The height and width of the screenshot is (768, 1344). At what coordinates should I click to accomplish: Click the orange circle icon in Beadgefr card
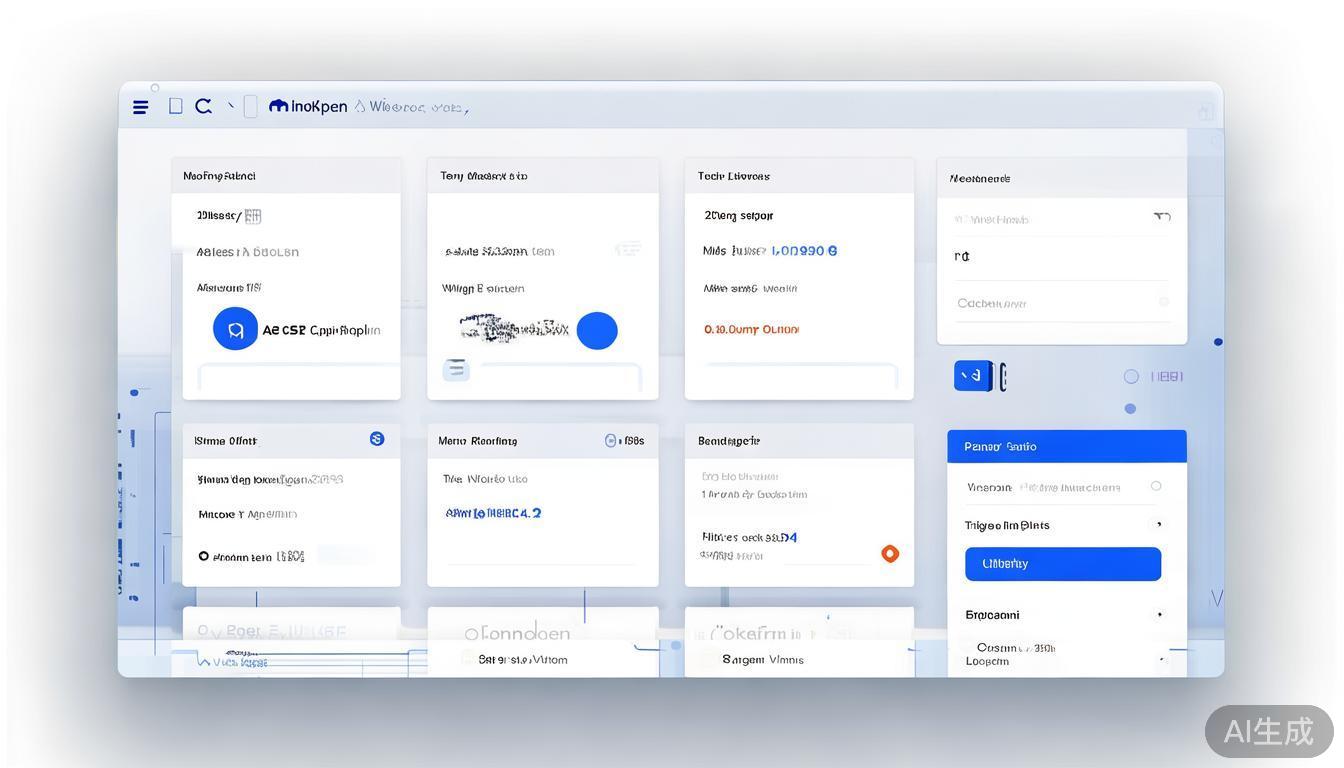pos(890,554)
